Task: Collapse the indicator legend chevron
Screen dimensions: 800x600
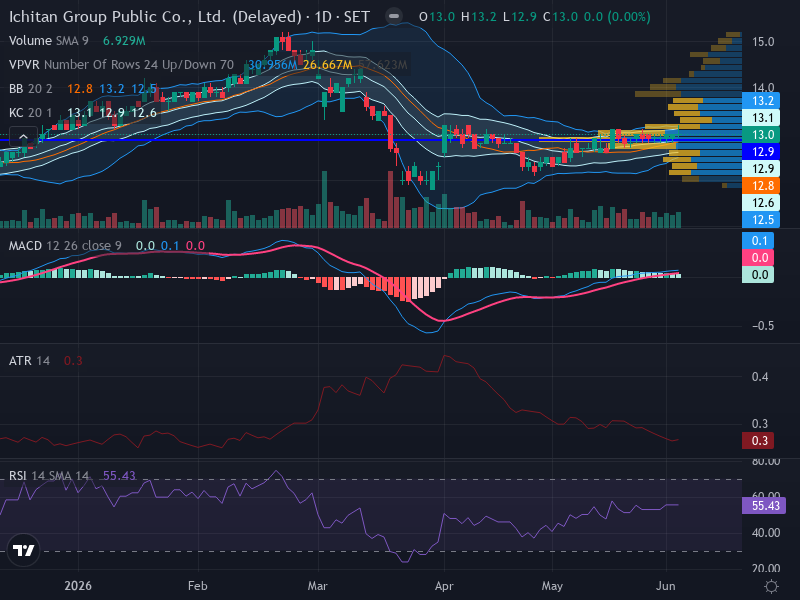Action: coord(23,137)
